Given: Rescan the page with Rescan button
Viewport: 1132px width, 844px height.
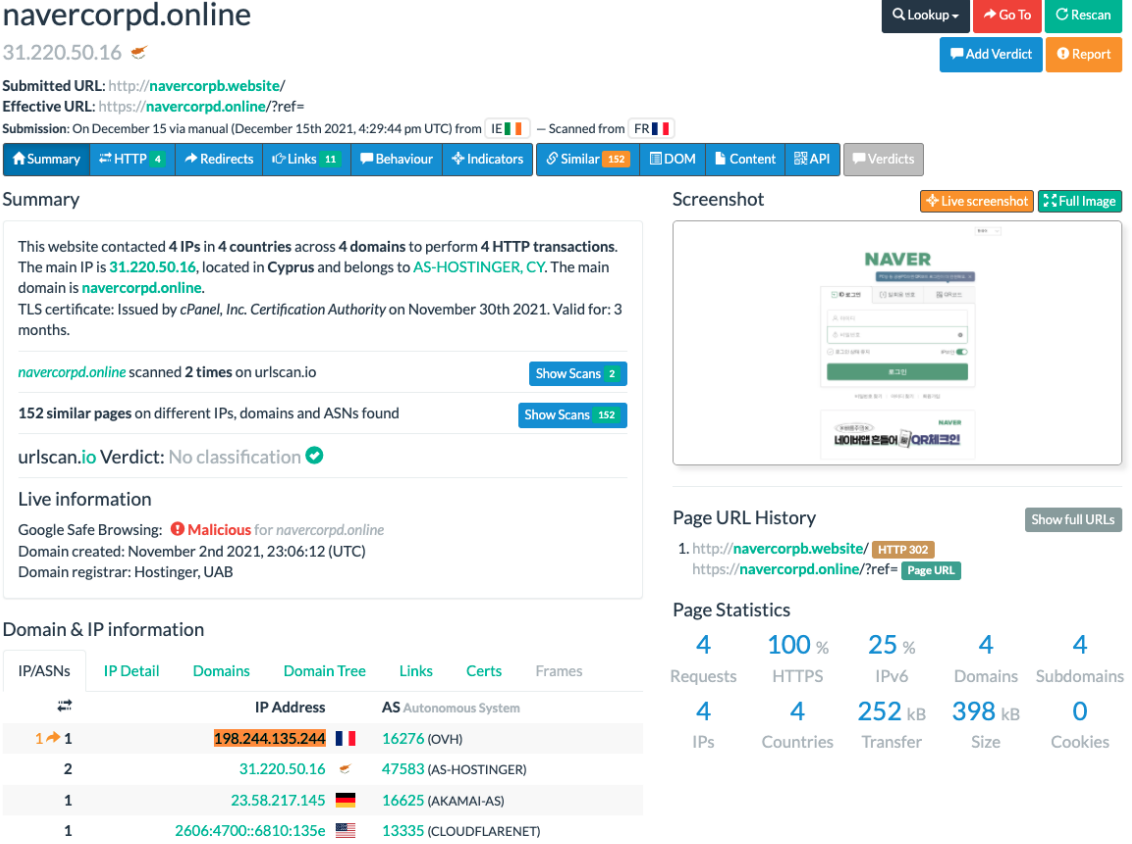Looking at the screenshot, I should 1083,15.
